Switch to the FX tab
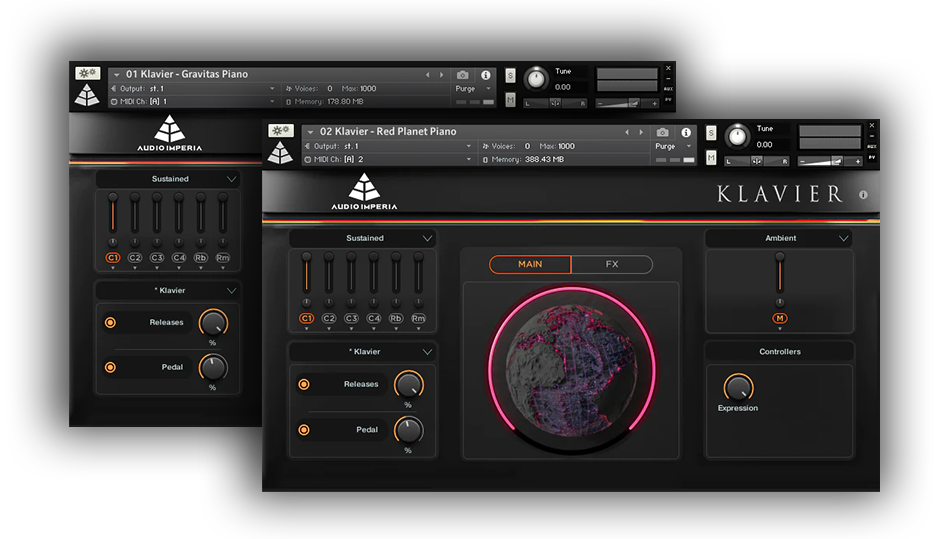This screenshot has height=539, width=939. [x=611, y=264]
